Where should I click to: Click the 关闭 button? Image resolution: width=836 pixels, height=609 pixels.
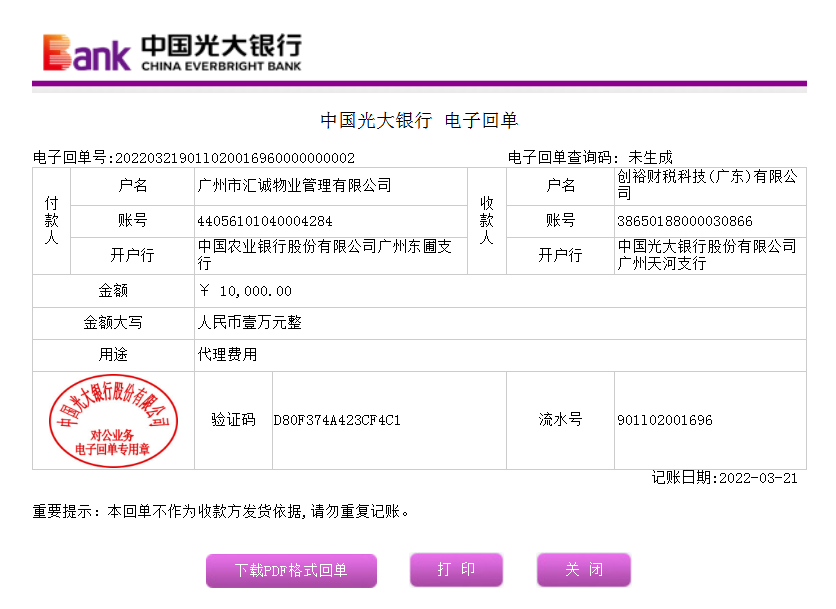(x=584, y=570)
